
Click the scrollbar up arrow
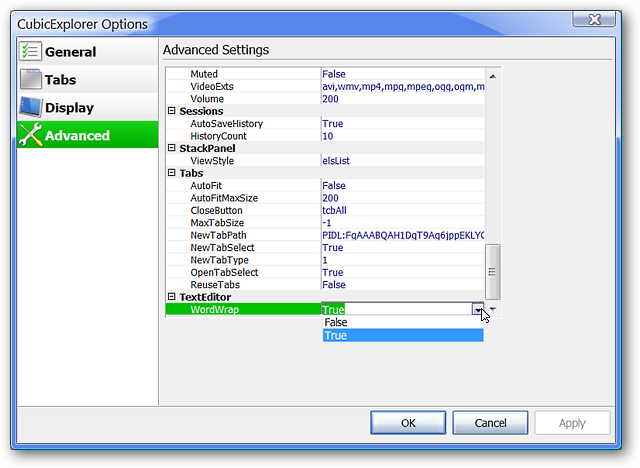[493, 76]
